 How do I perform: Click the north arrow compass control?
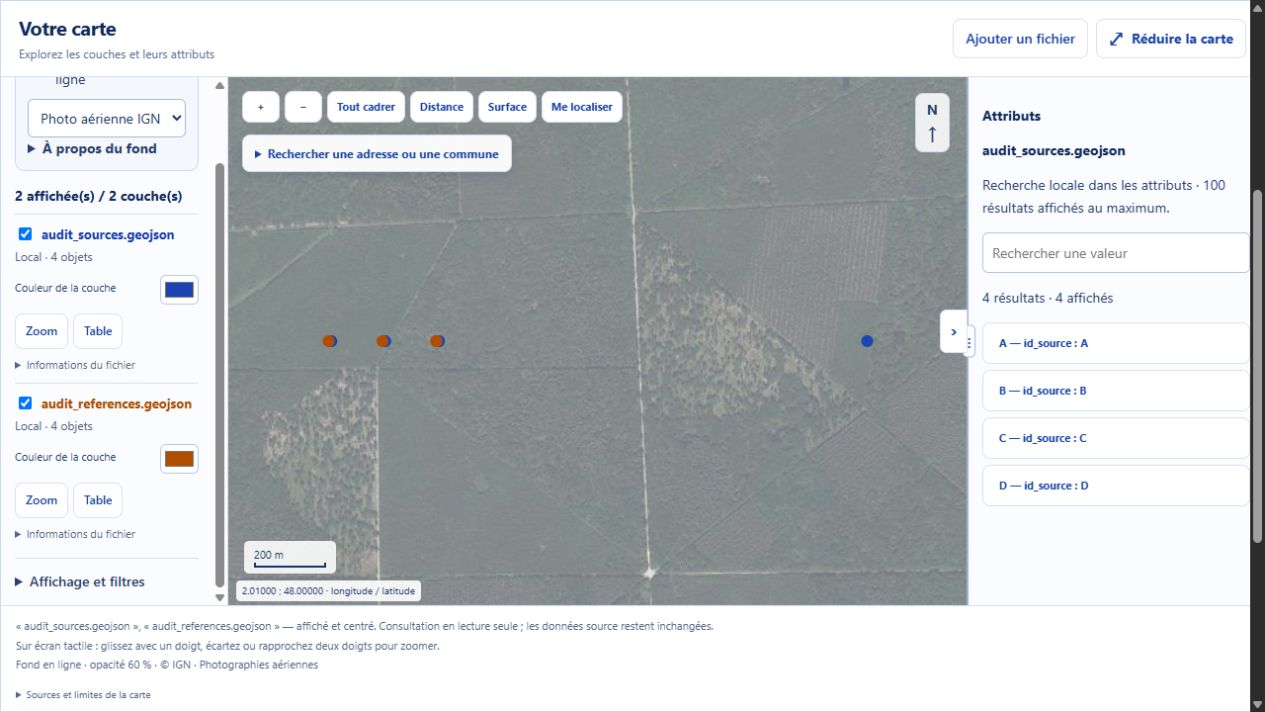[932, 122]
